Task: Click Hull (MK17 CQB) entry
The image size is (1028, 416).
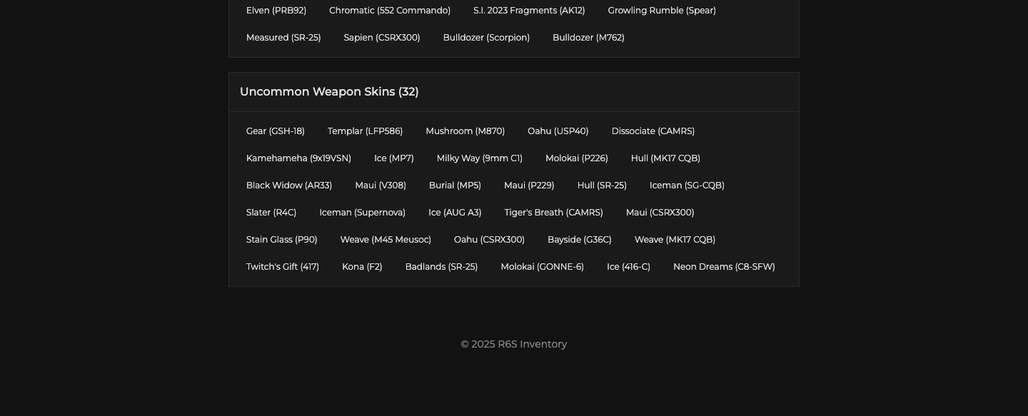Action: pyautogui.click(x=665, y=159)
